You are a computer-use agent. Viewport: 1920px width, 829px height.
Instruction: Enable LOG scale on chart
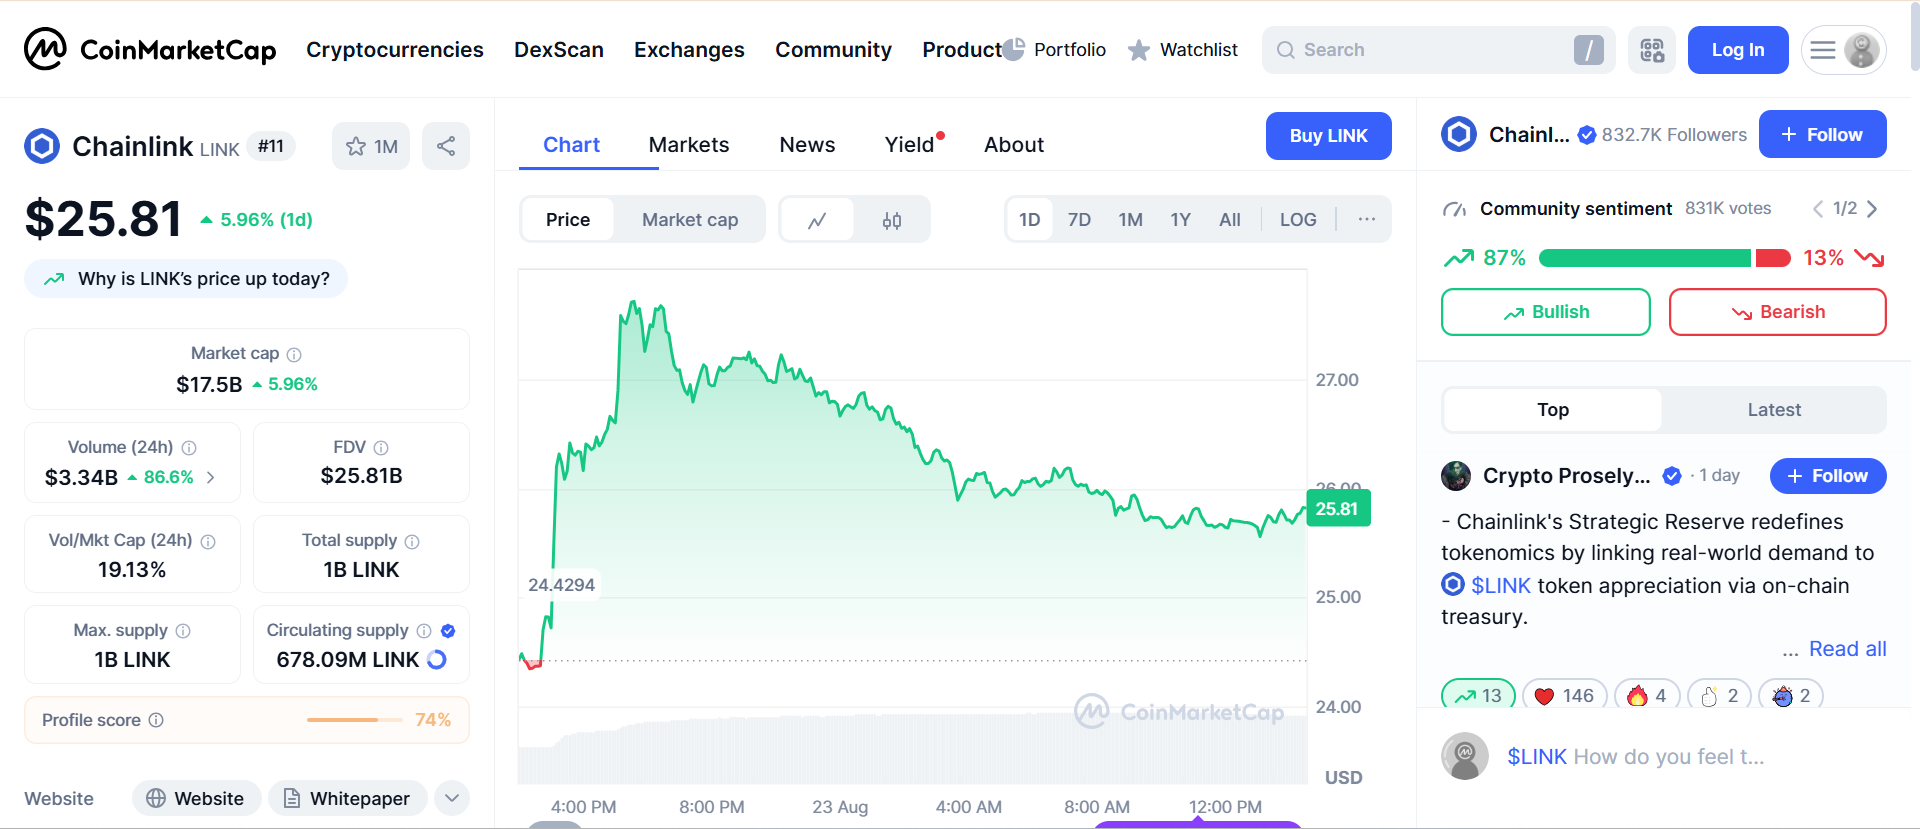[1297, 220]
